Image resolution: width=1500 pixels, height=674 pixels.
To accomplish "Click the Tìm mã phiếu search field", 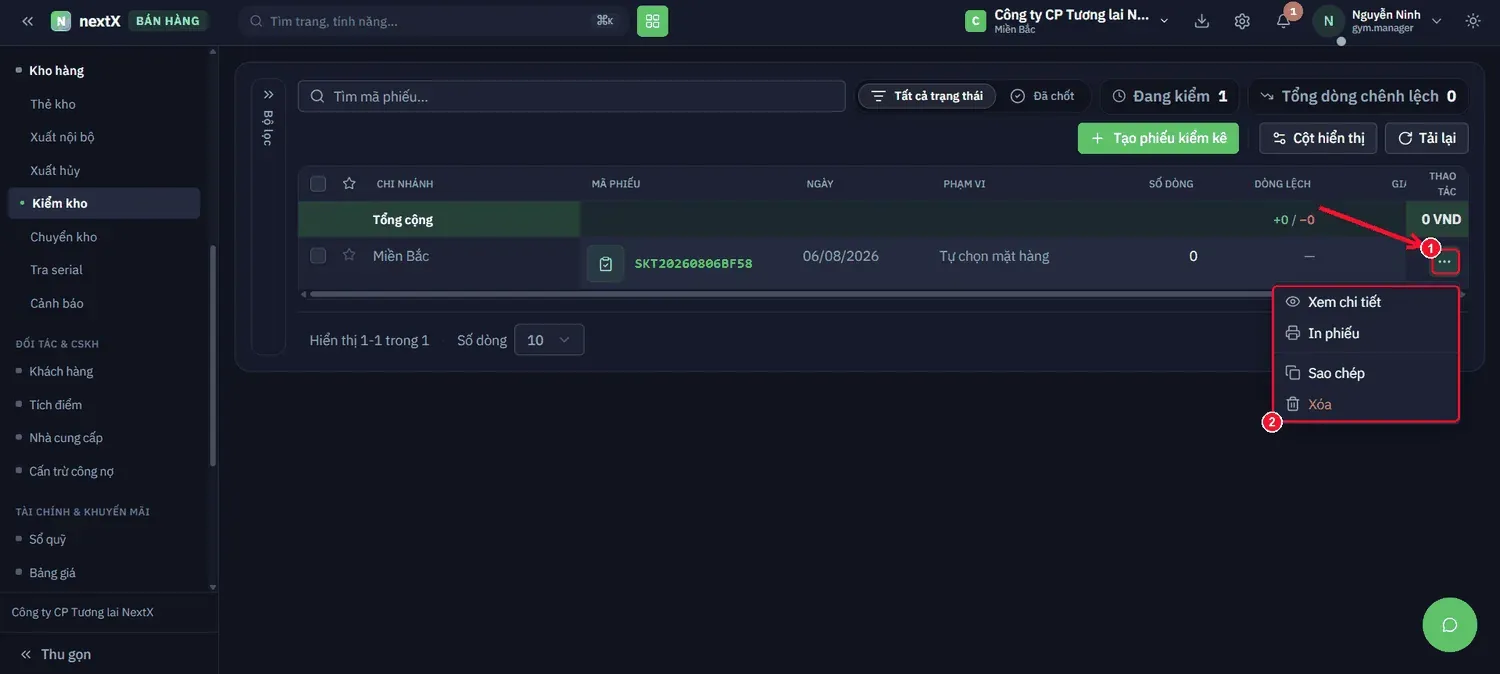I will (x=572, y=96).
